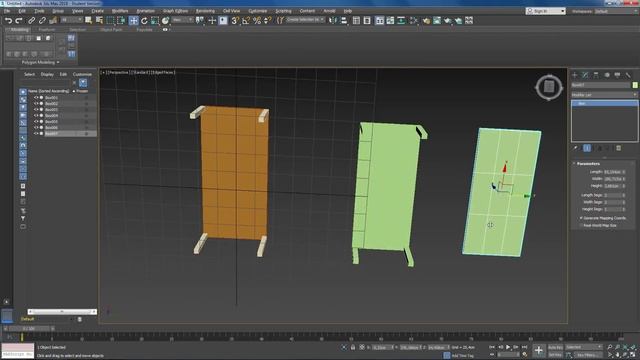This screenshot has width=640, height=360.
Task: Hide Box004 using its eye icon
Action: coord(36,116)
